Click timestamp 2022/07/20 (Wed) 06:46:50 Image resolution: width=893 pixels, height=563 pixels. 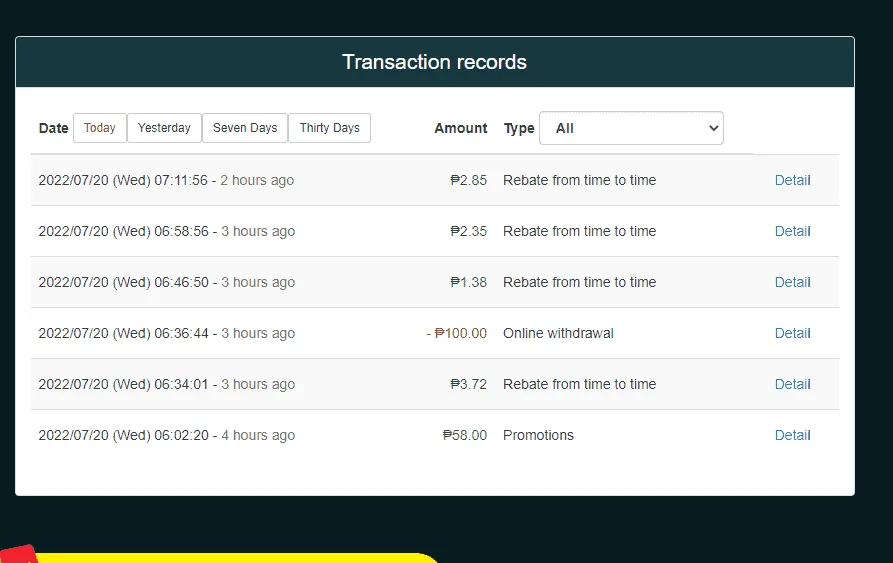coord(124,282)
